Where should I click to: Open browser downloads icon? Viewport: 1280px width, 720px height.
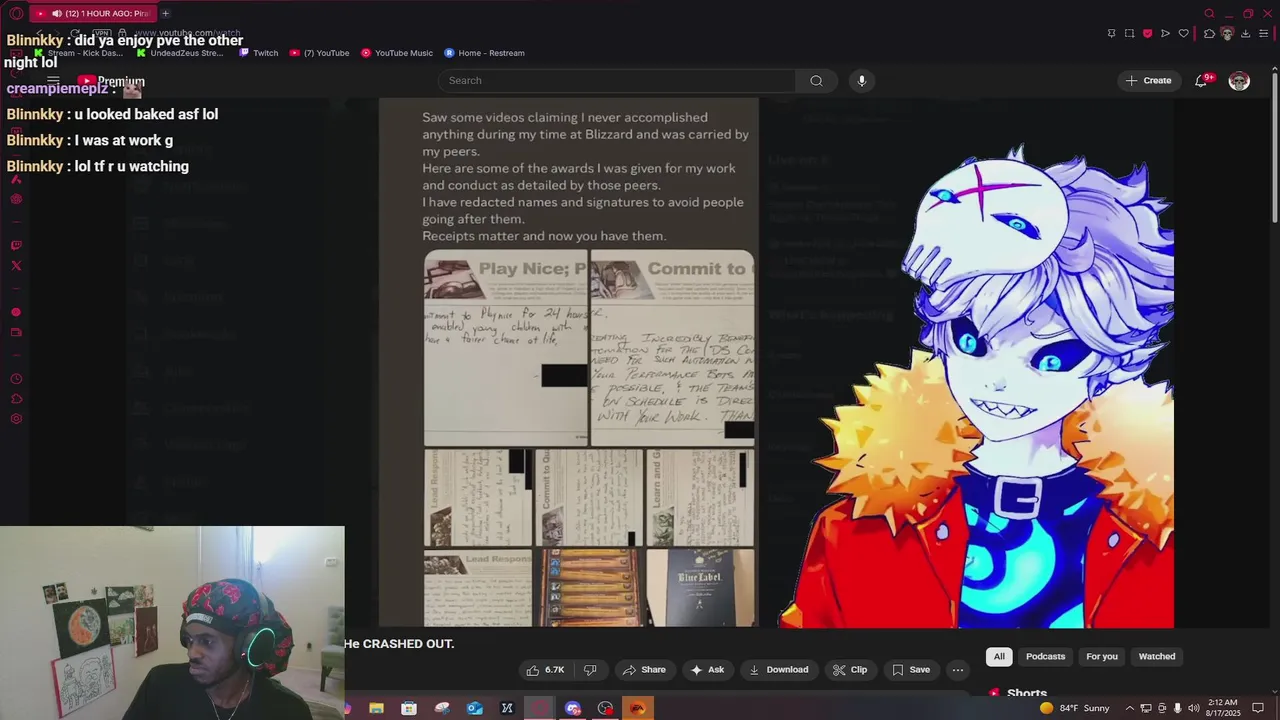1245,33
